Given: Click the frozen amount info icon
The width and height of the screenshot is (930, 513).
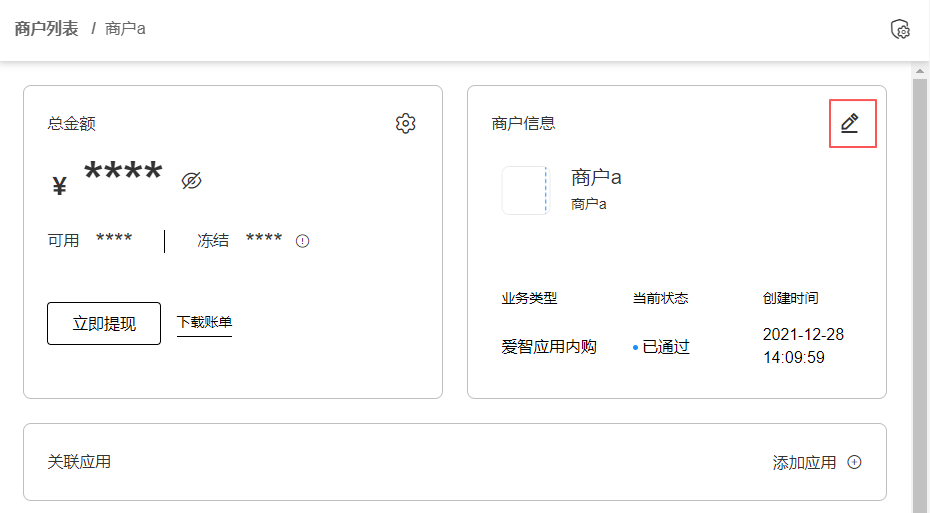Looking at the screenshot, I should pos(302,241).
